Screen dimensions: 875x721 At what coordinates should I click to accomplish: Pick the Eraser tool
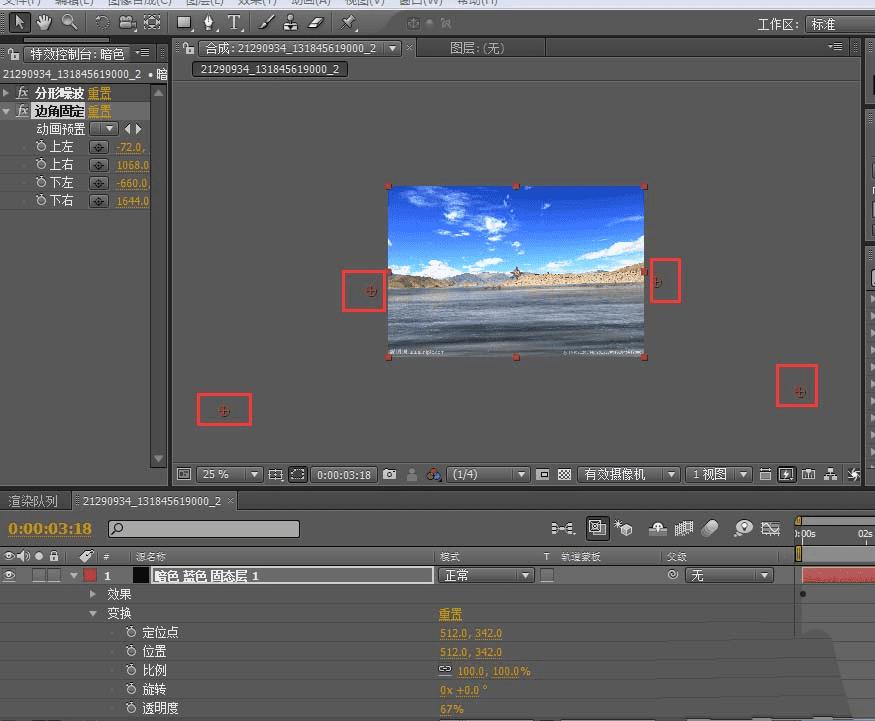(317, 22)
